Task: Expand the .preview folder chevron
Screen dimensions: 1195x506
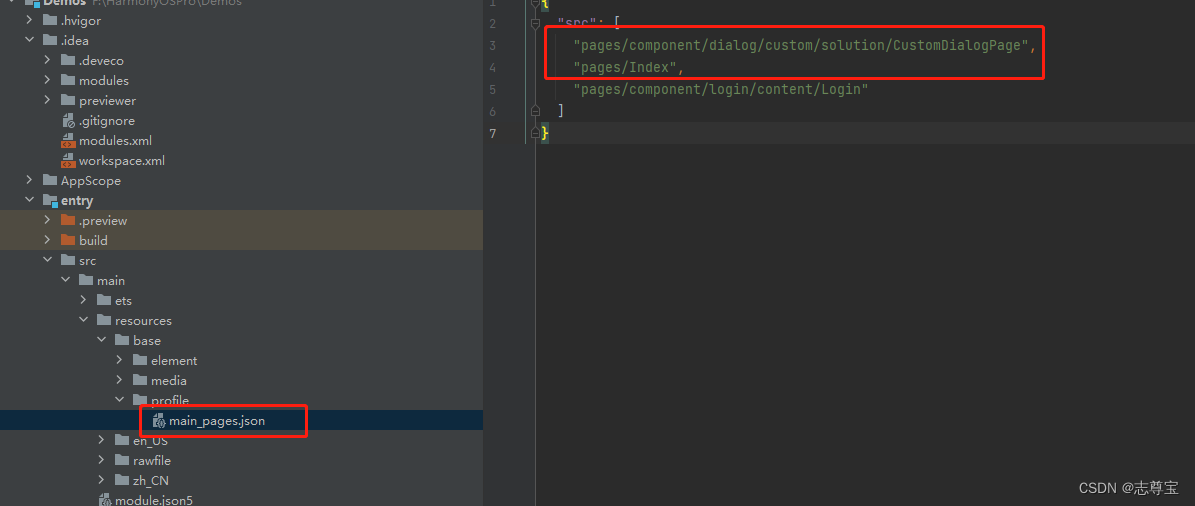Action: pyautogui.click(x=47, y=220)
